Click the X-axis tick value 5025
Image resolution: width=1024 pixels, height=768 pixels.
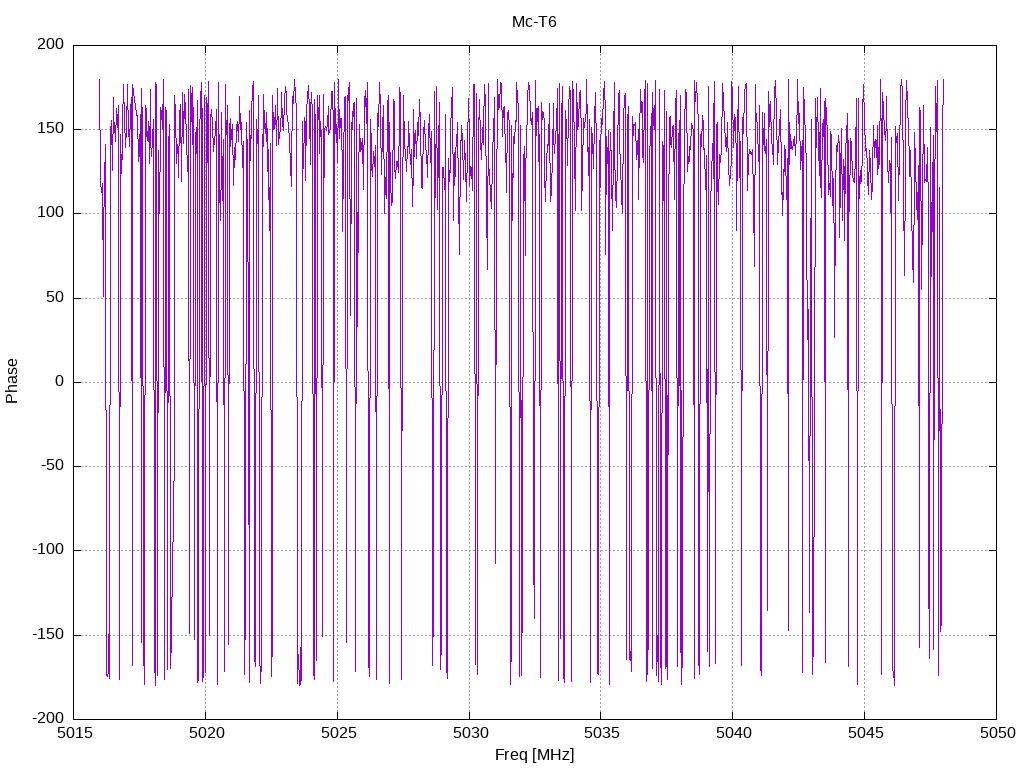click(338, 733)
